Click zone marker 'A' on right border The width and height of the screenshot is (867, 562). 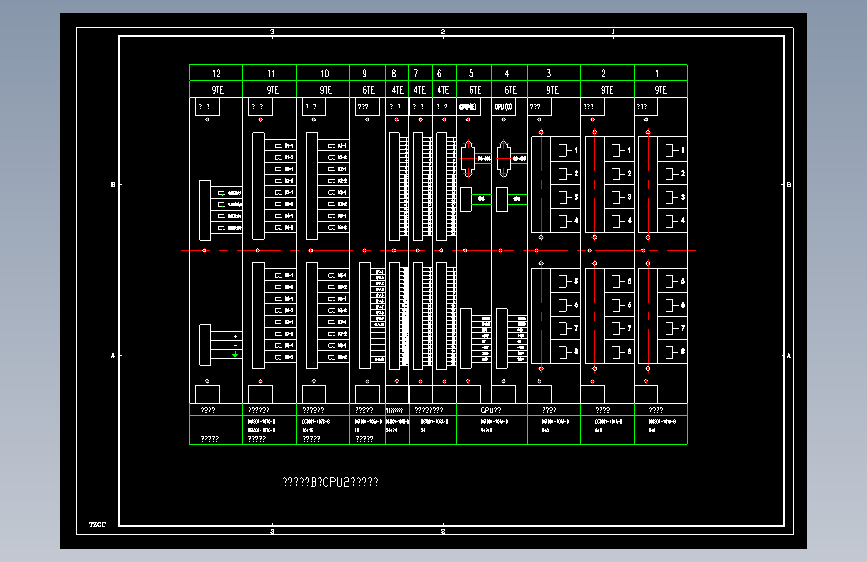coord(789,356)
